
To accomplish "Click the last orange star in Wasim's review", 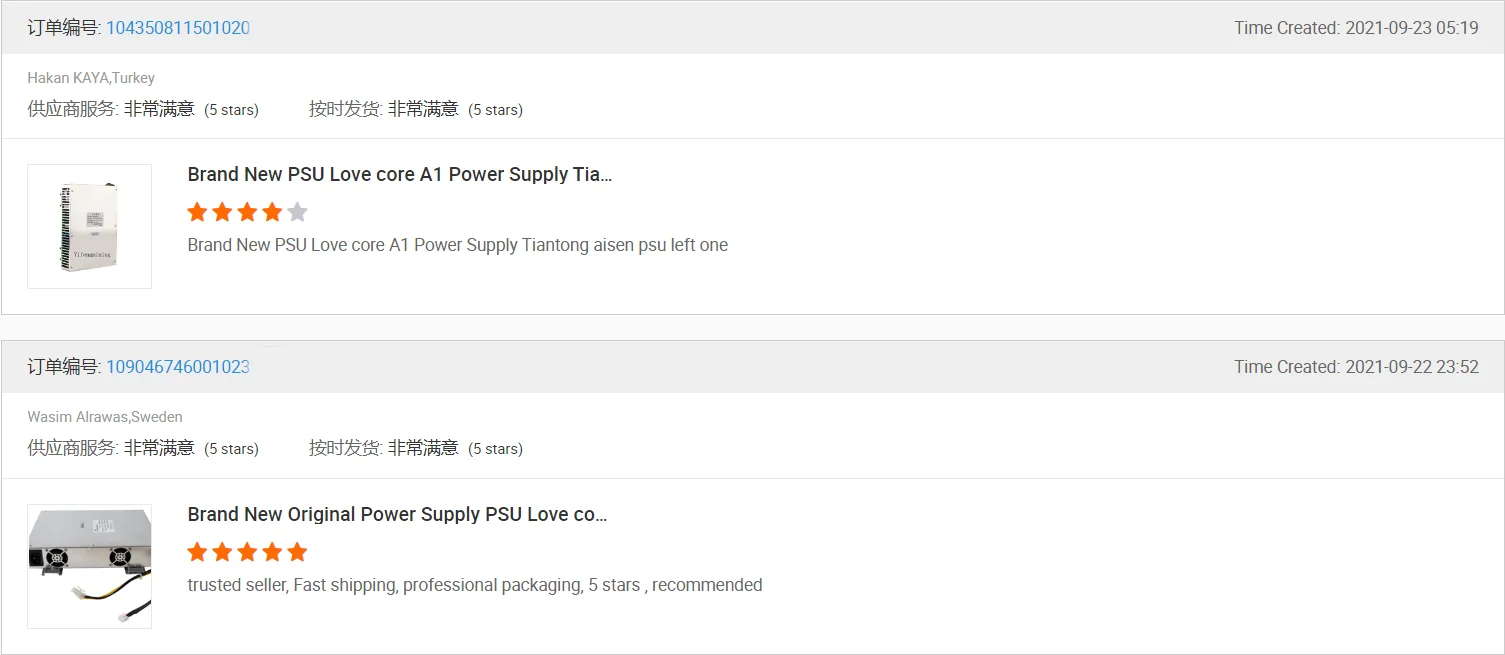I will pos(297,552).
